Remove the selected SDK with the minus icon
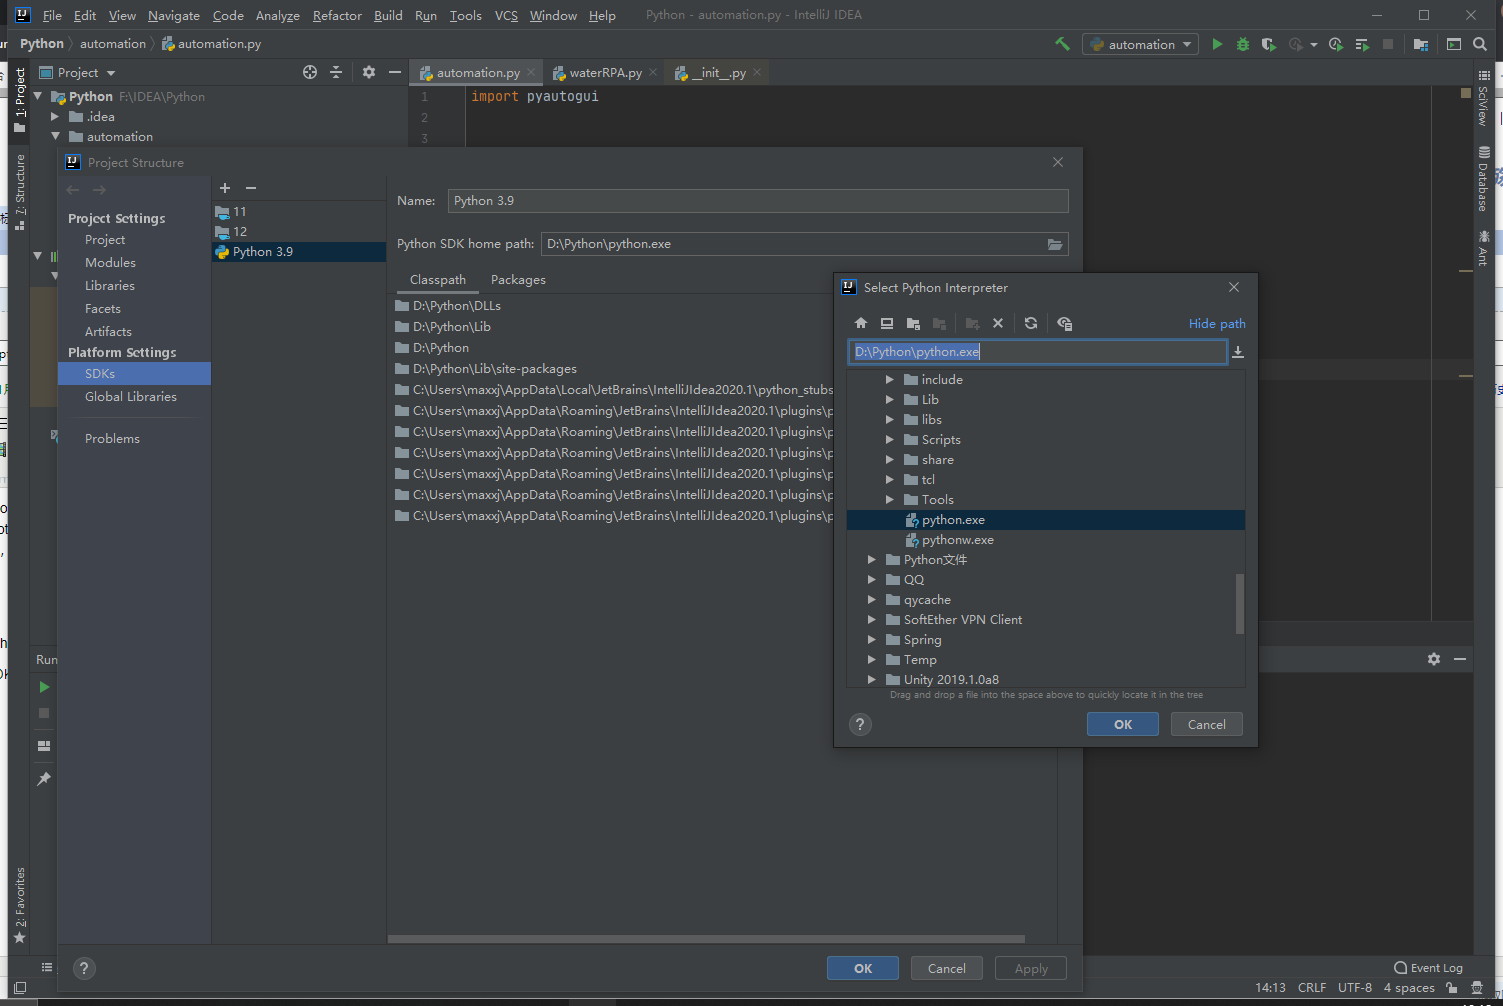Image resolution: width=1503 pixels, height=1006 pixels. (x=251, y=188)
